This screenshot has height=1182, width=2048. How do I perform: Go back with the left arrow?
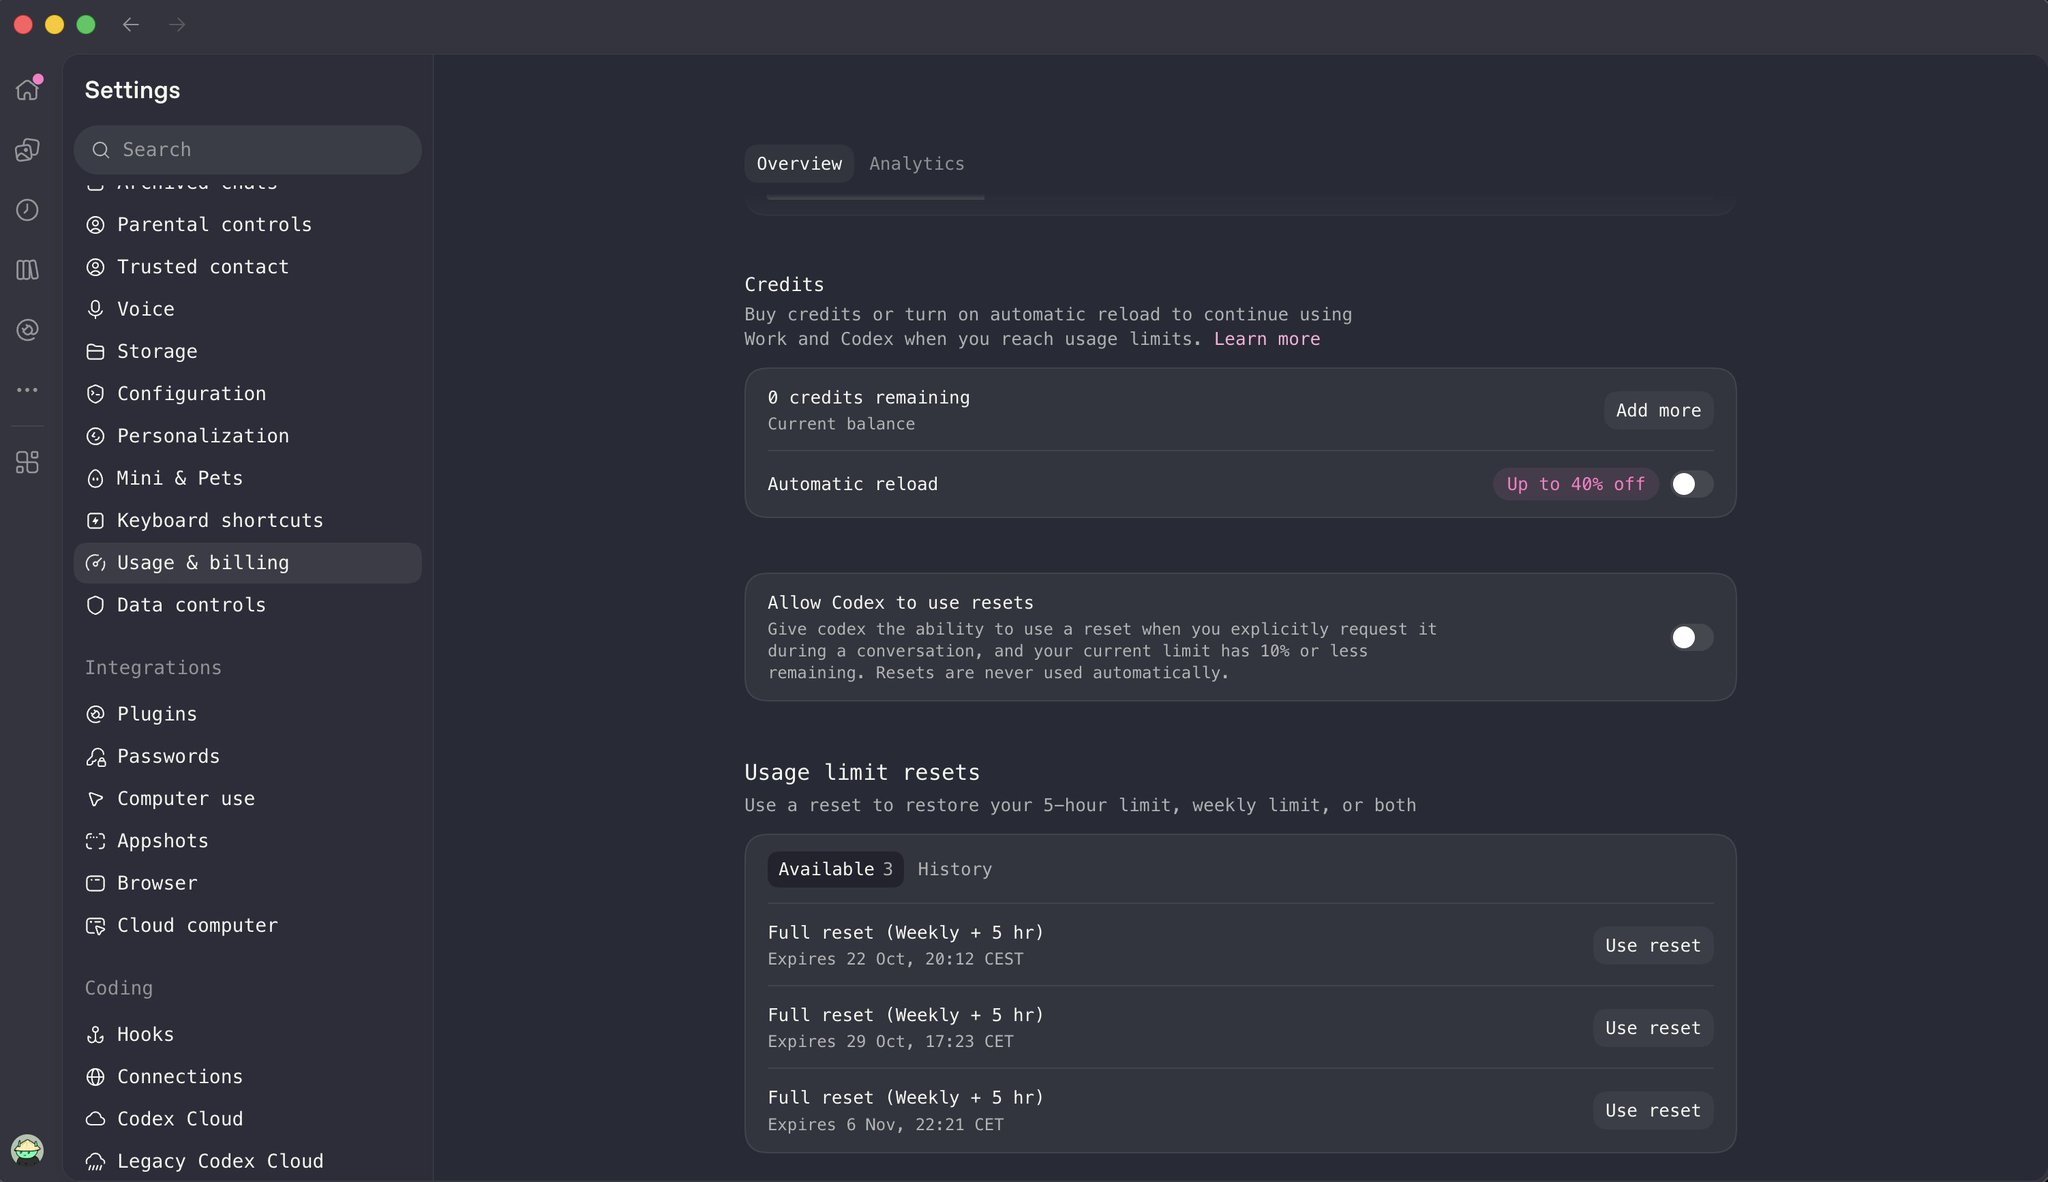click(131, 24)
